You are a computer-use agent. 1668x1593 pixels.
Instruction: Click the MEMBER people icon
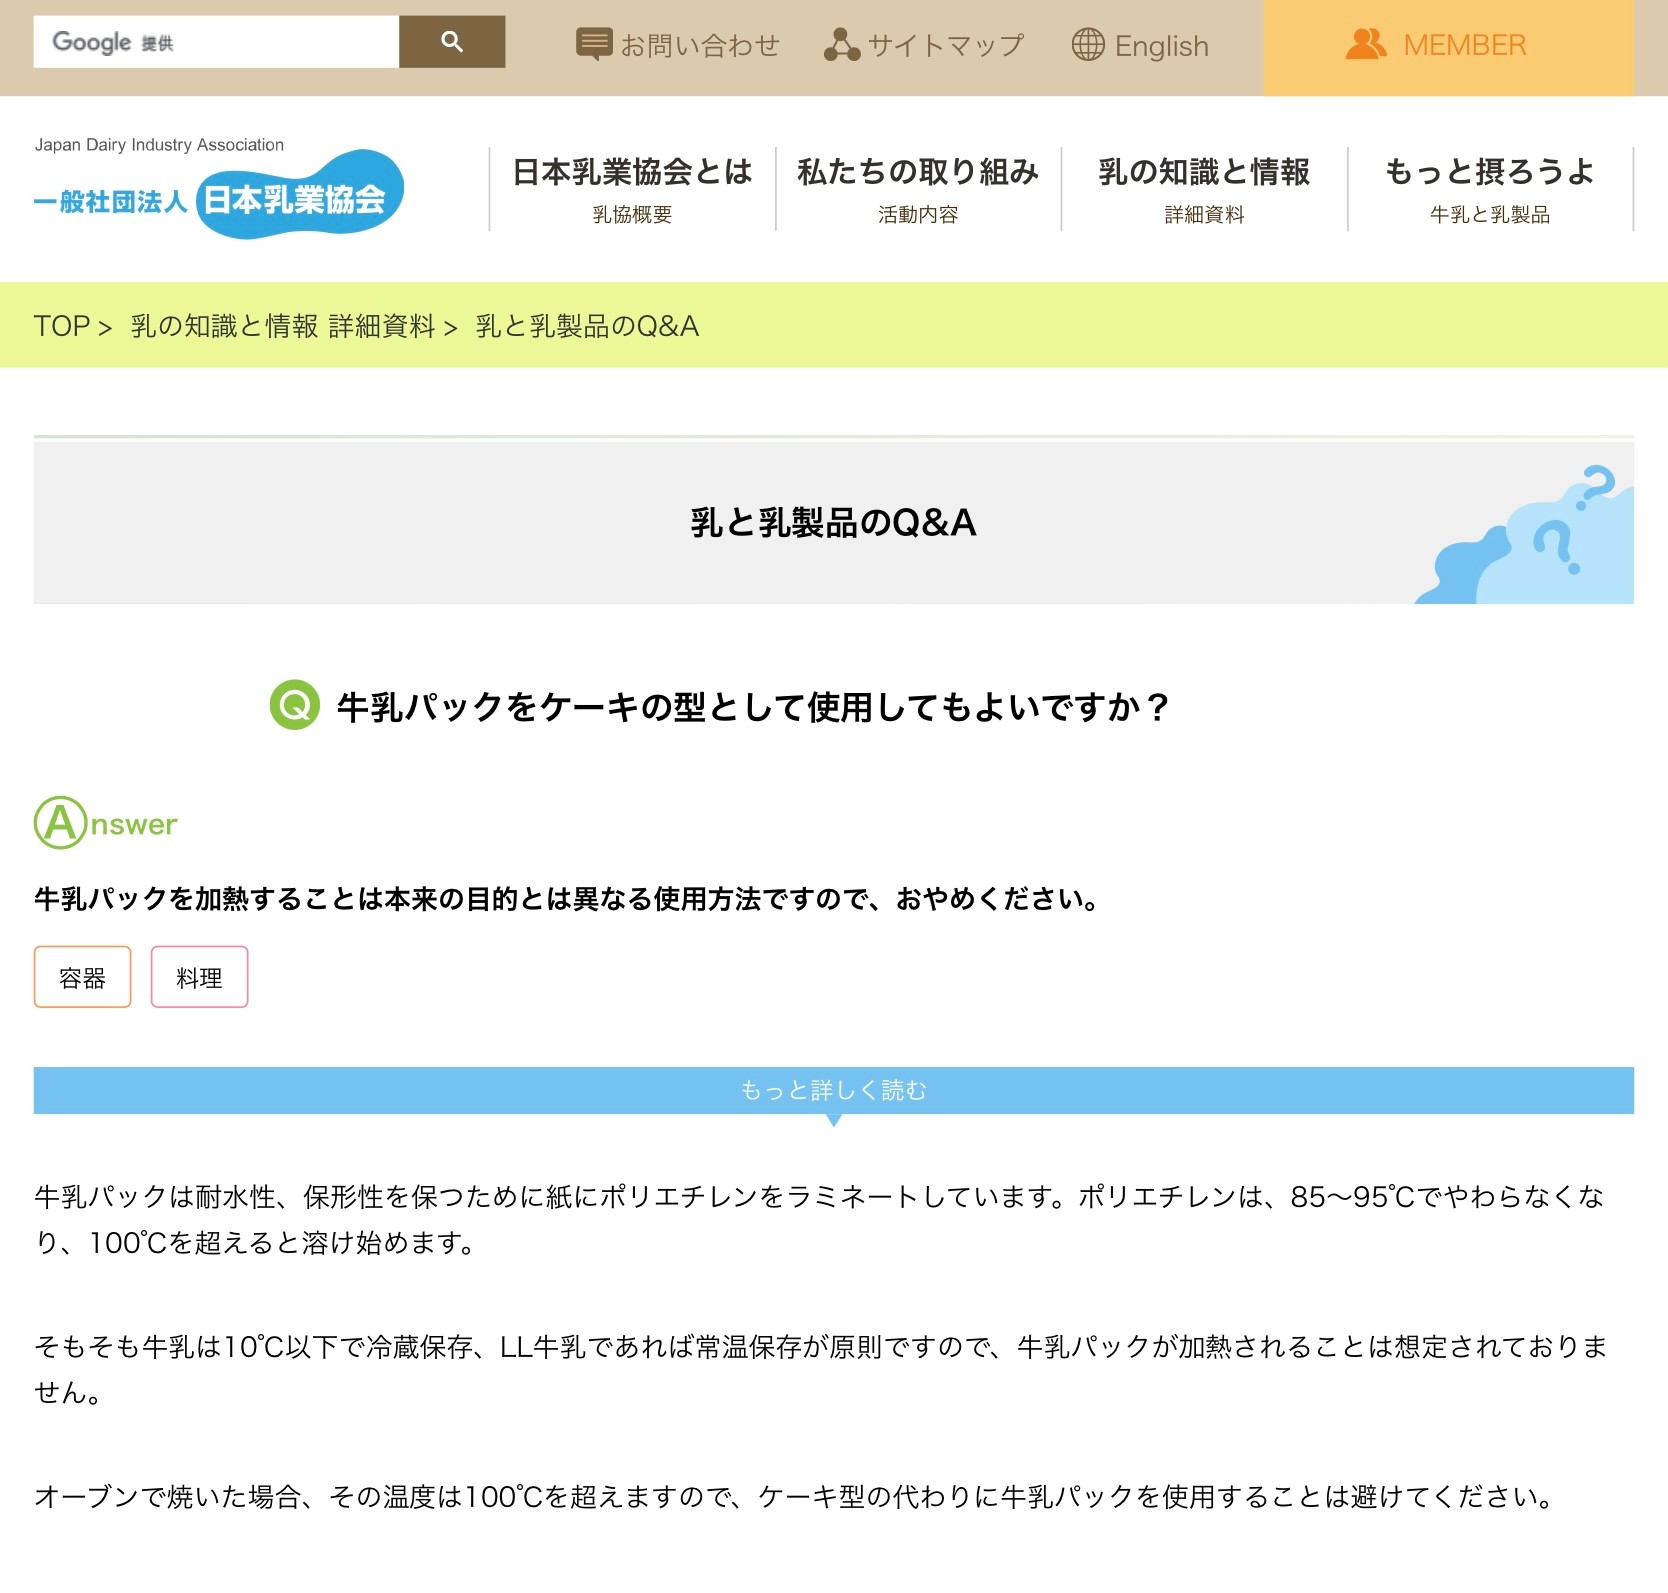tap(1365, 45)
